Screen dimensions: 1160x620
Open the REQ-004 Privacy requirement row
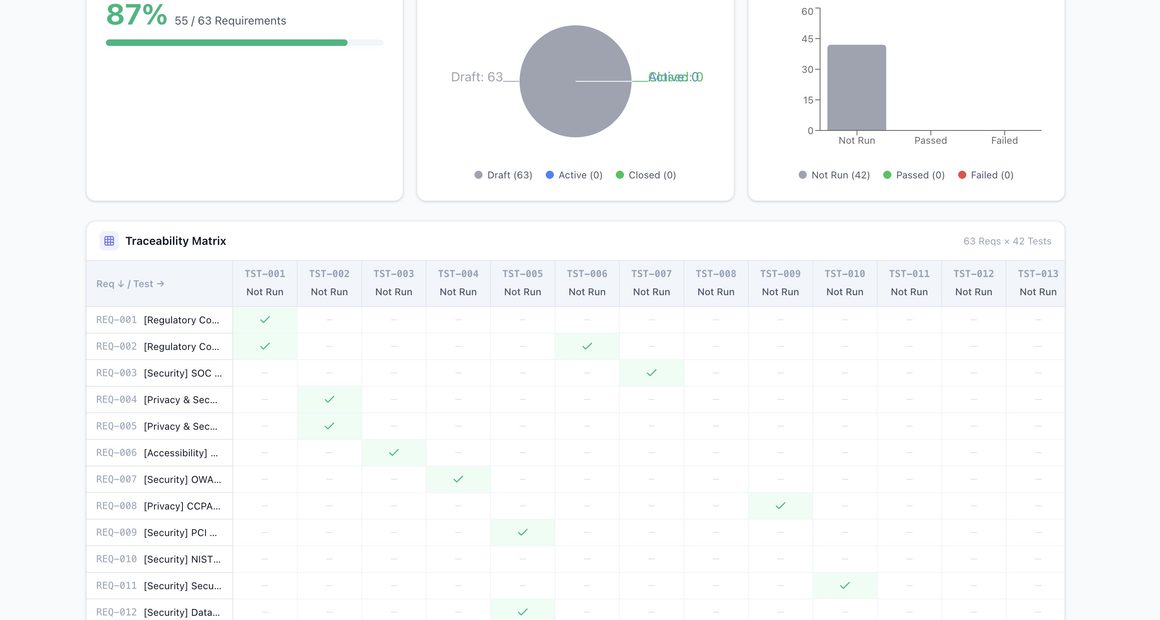coord(159,400)
